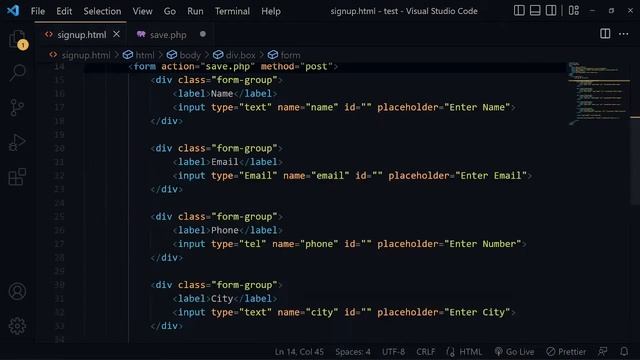This screenshot has height=360, width=640.
Task: Change encoding via UTF-8 status item
Action: pyautogui.click(x=393, y=351)
